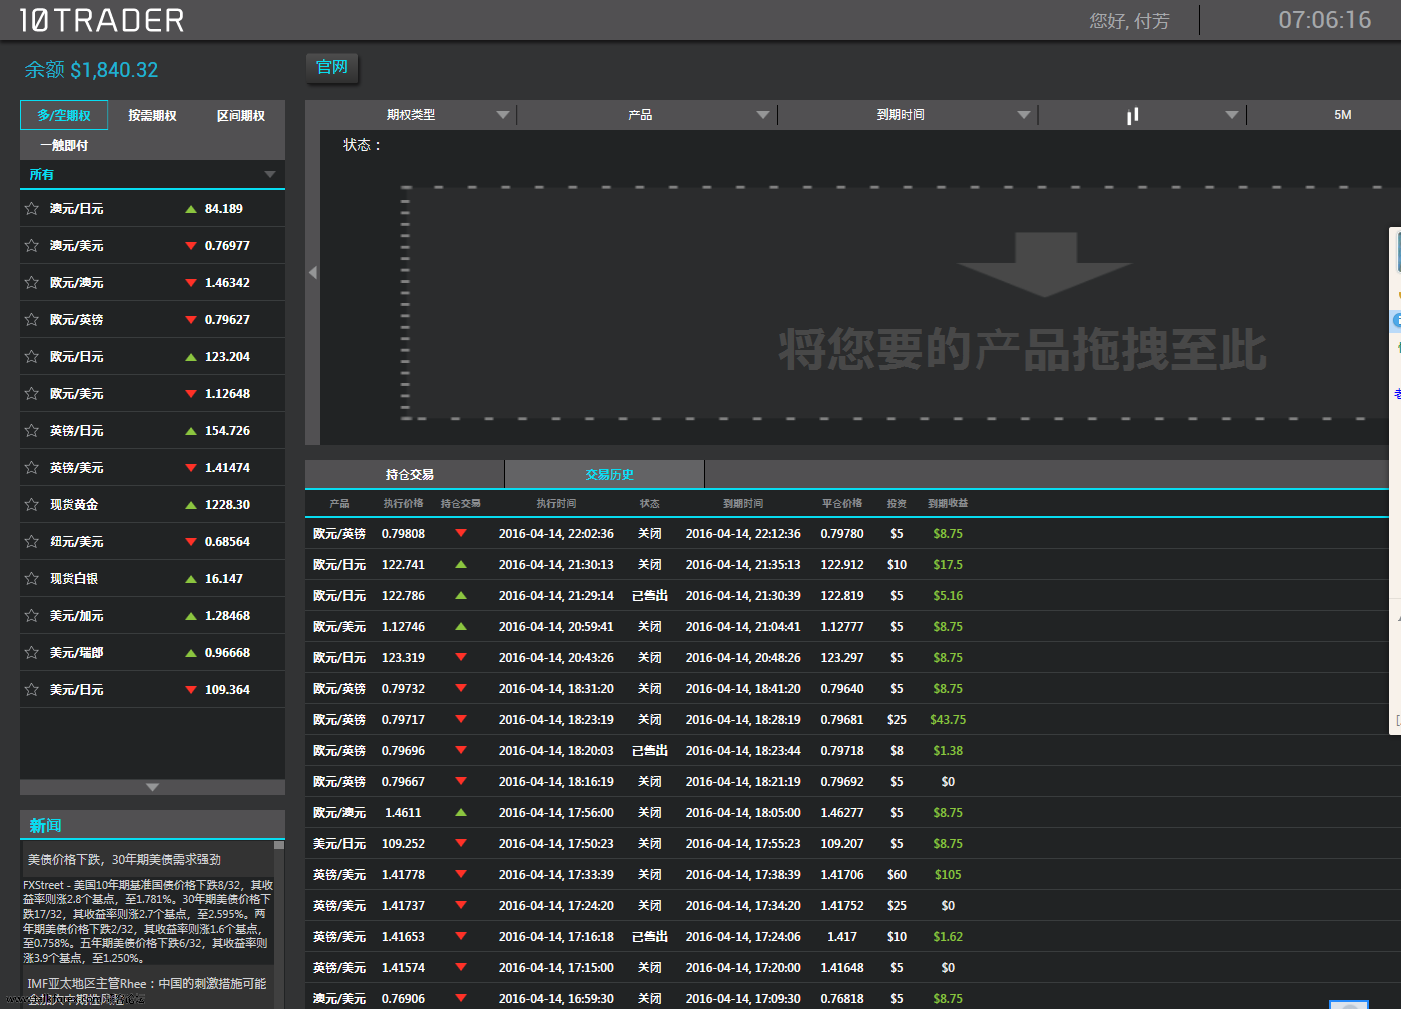Select the 一触即付 option type

(64, 146)
